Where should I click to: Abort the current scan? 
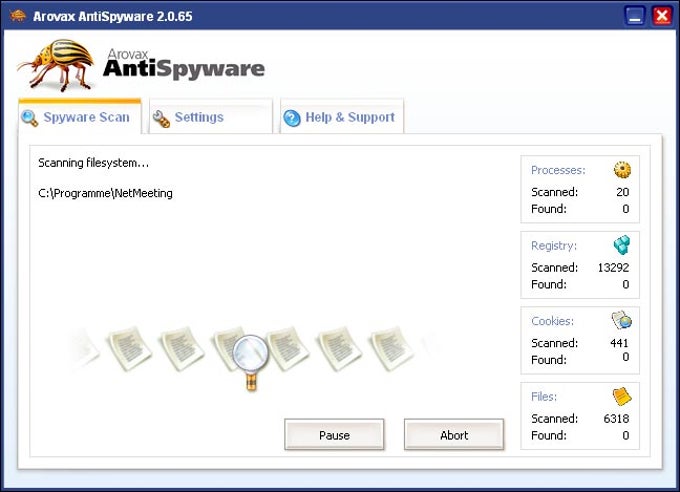pyautogui.click(x=454, y=435)
